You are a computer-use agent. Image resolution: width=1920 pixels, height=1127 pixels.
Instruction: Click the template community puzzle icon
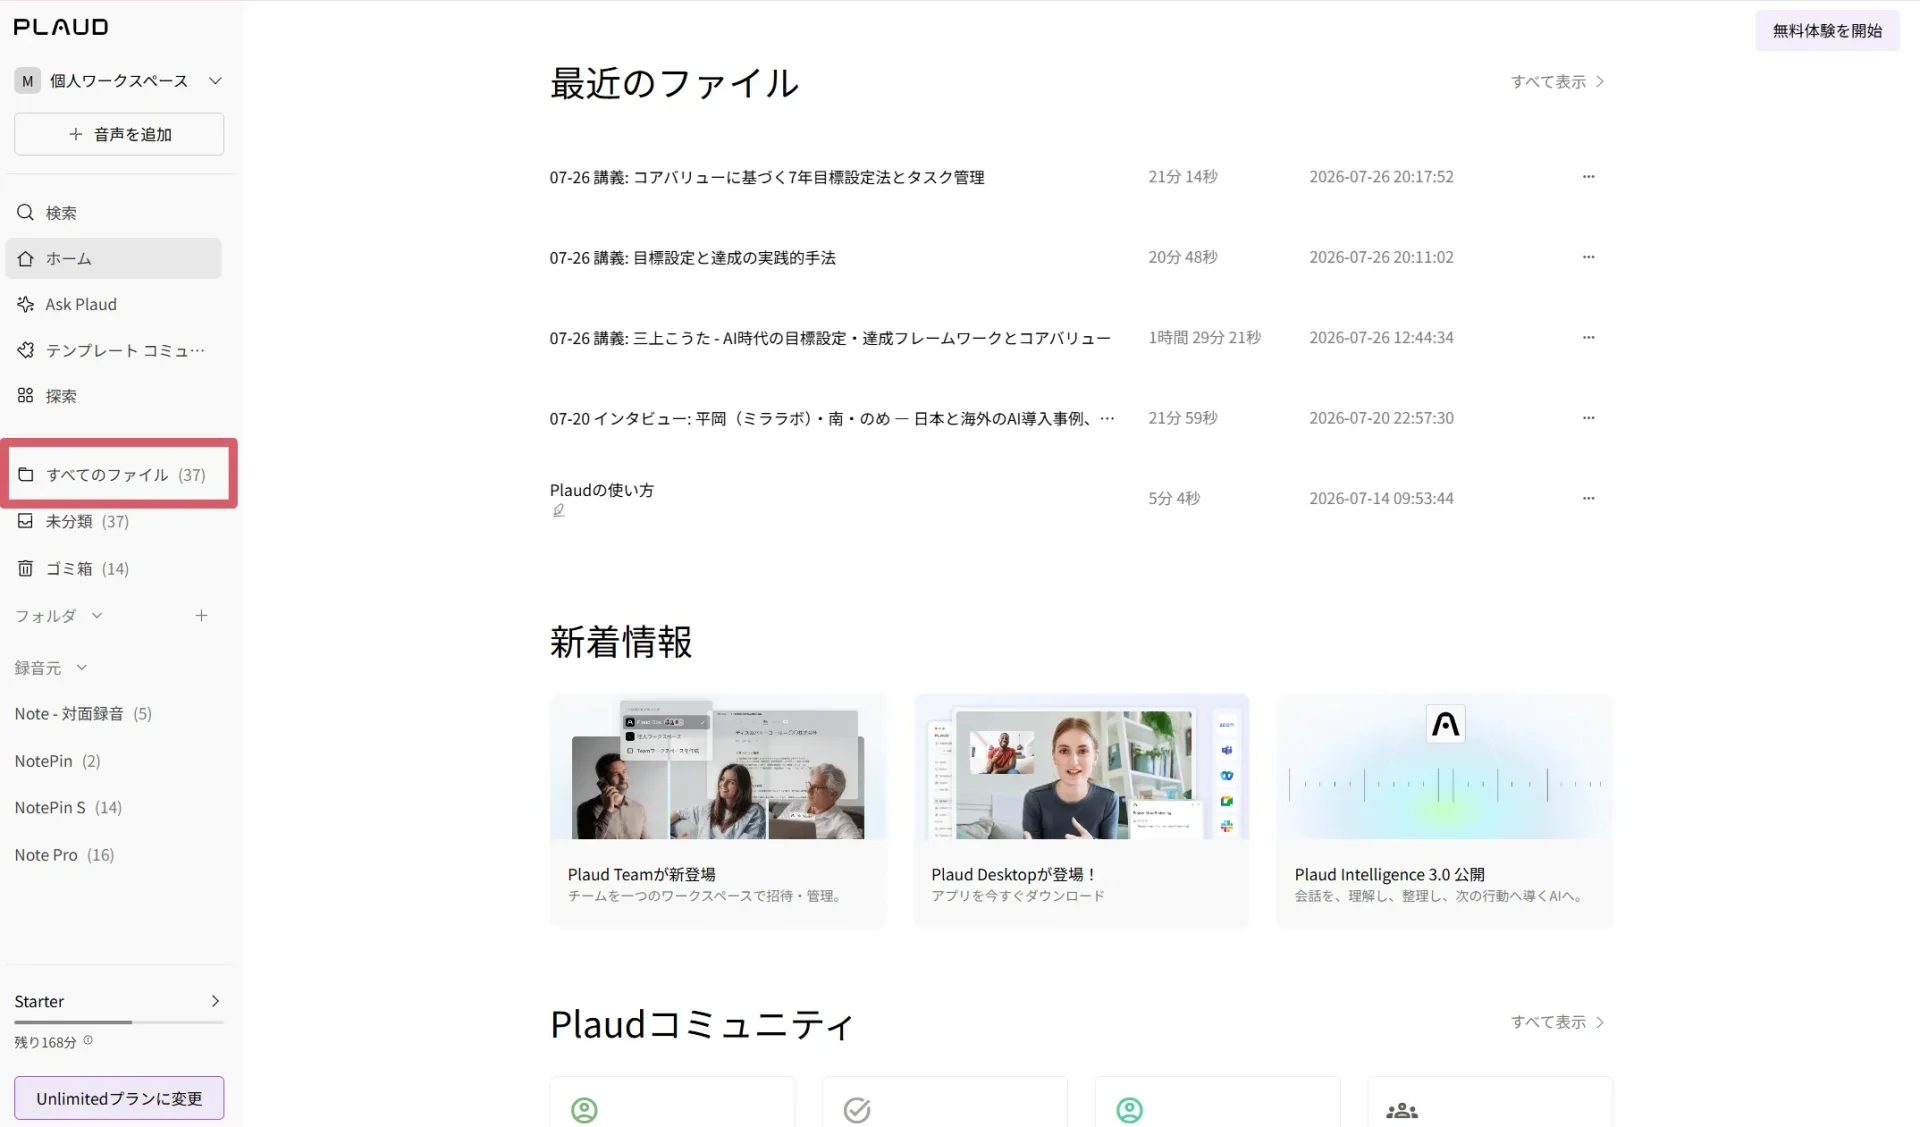26,350
